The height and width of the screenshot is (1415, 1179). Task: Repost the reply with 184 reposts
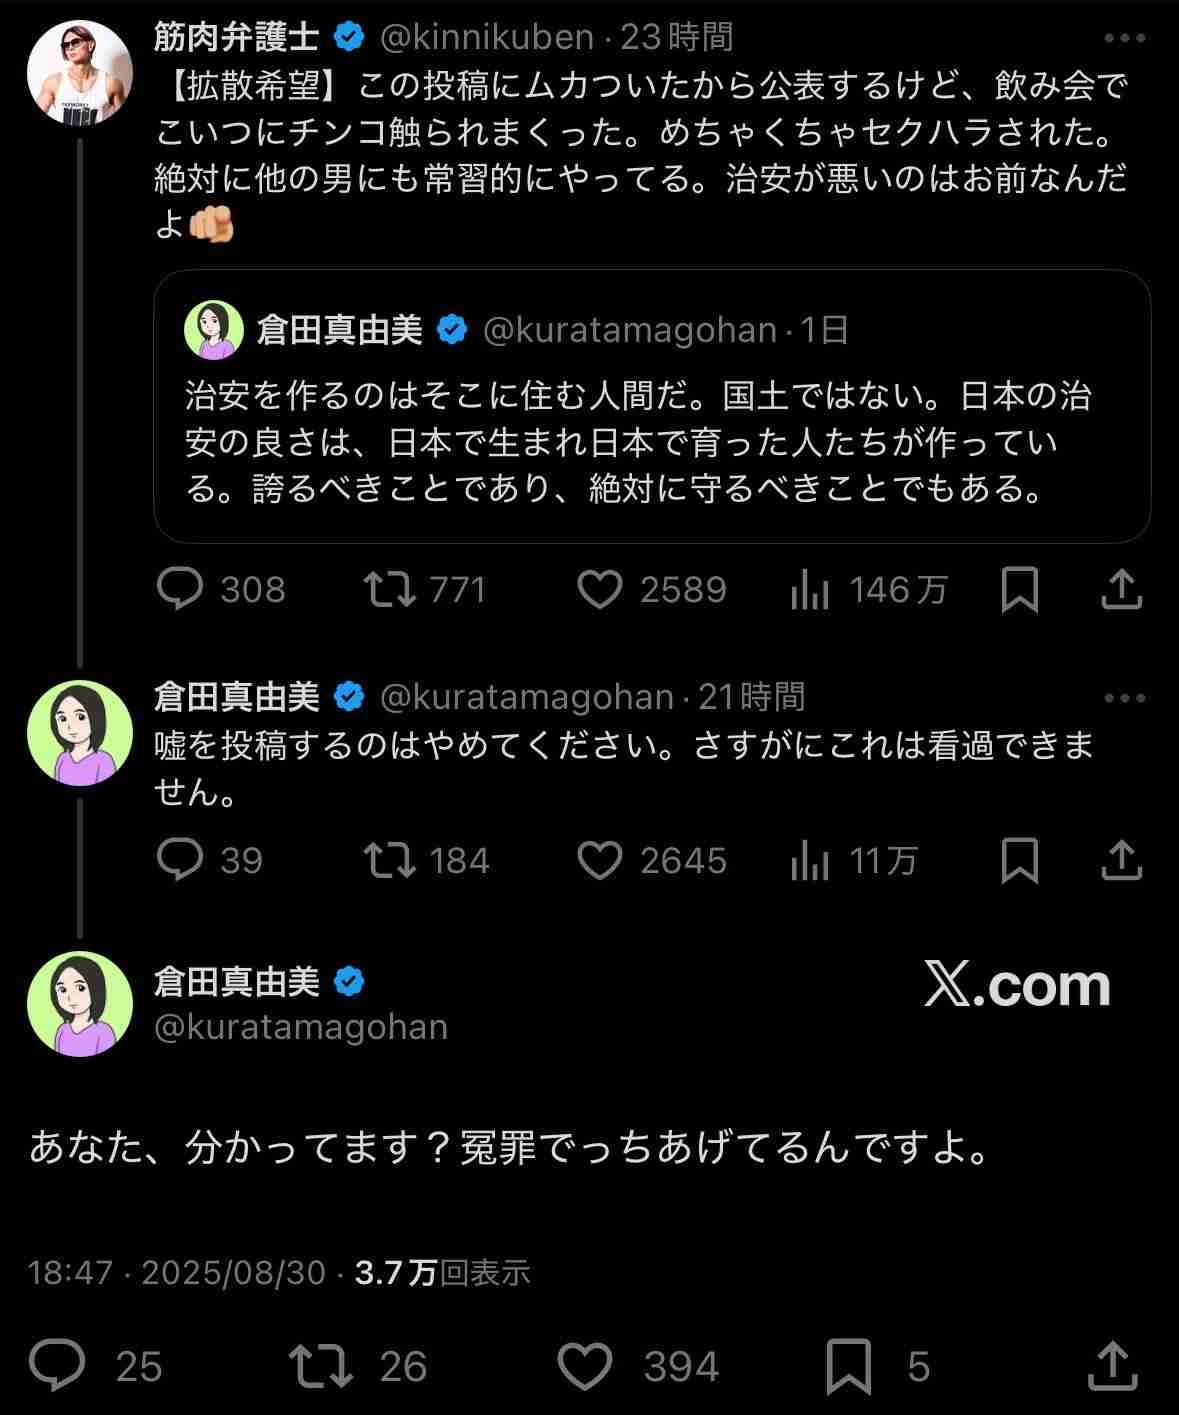(x=390, y=860)
